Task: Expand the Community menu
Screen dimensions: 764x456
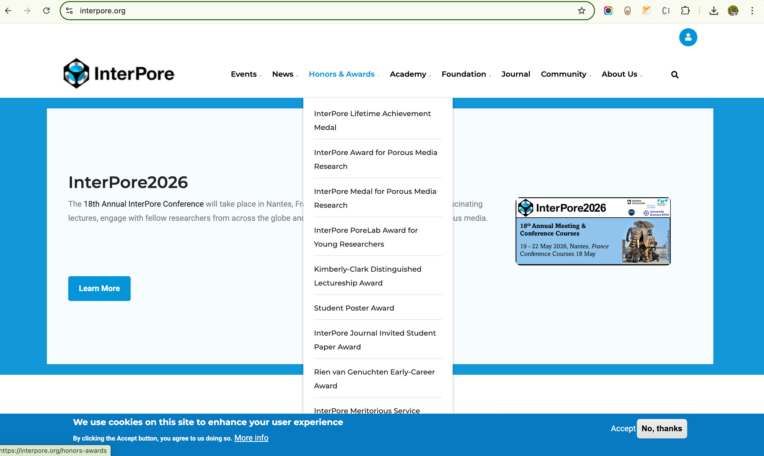Action: click(x=566, y=74)
